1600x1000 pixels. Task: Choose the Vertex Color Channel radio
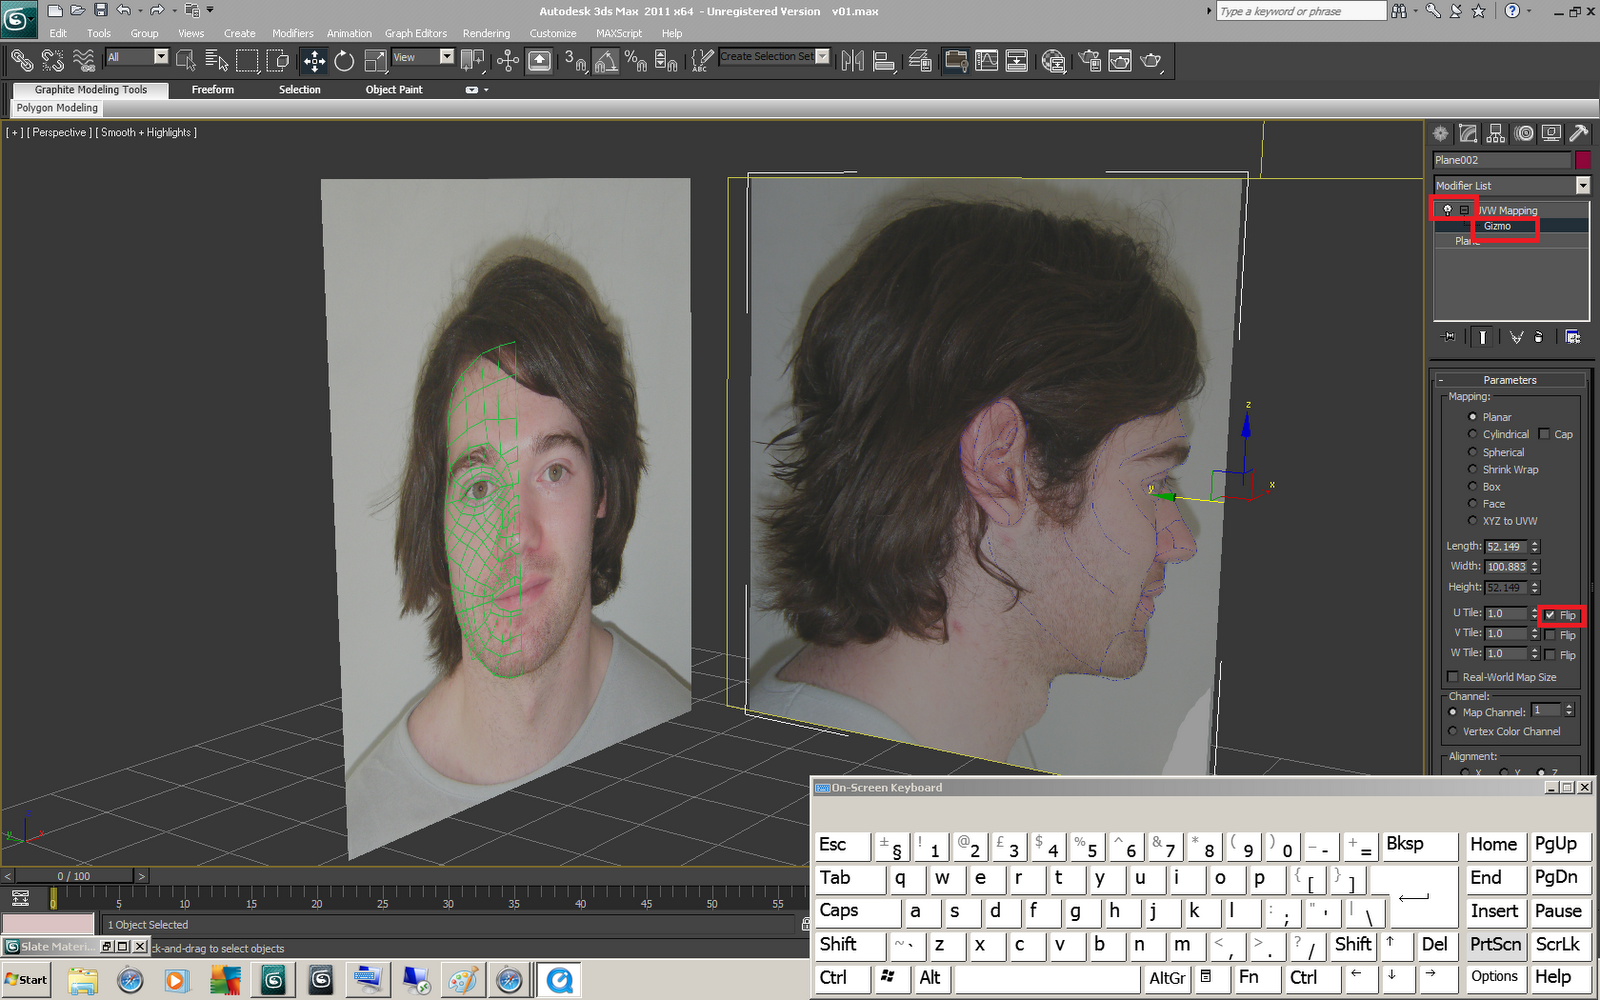(1453, 731)
